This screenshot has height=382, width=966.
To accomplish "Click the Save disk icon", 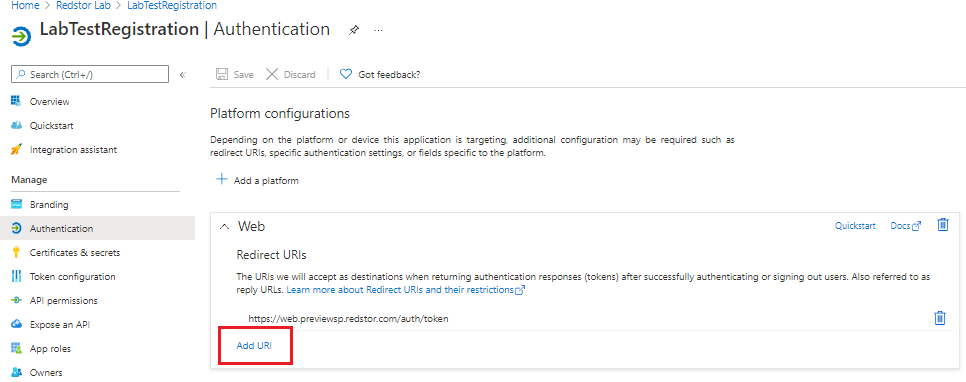I will point(222,75).
